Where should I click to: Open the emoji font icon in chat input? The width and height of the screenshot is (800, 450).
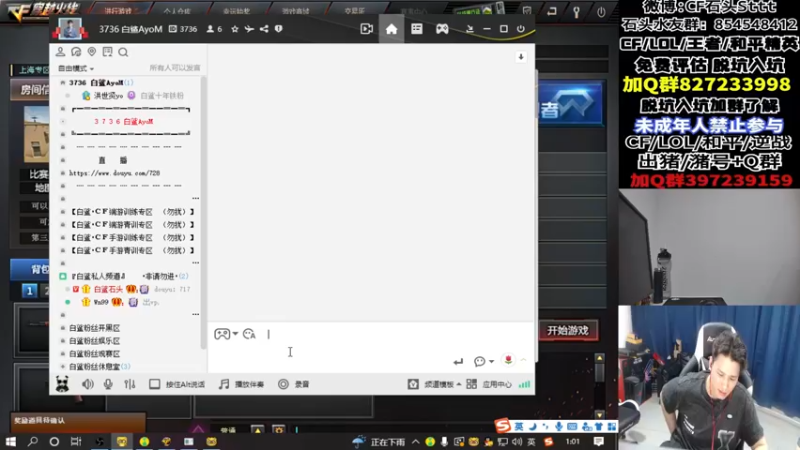pyautogui.click(x=249, y=334)
